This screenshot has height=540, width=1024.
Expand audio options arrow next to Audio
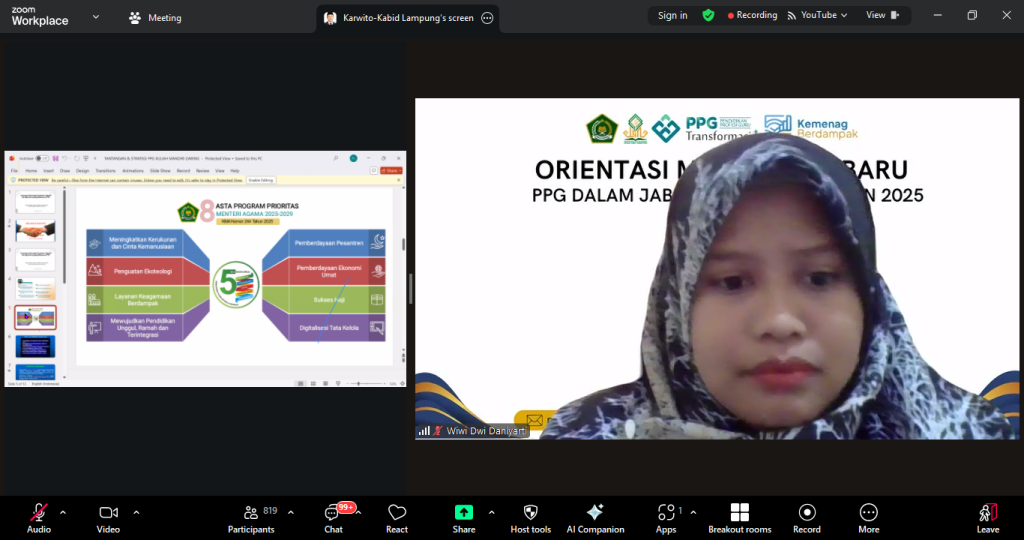[x=63, y=512]
